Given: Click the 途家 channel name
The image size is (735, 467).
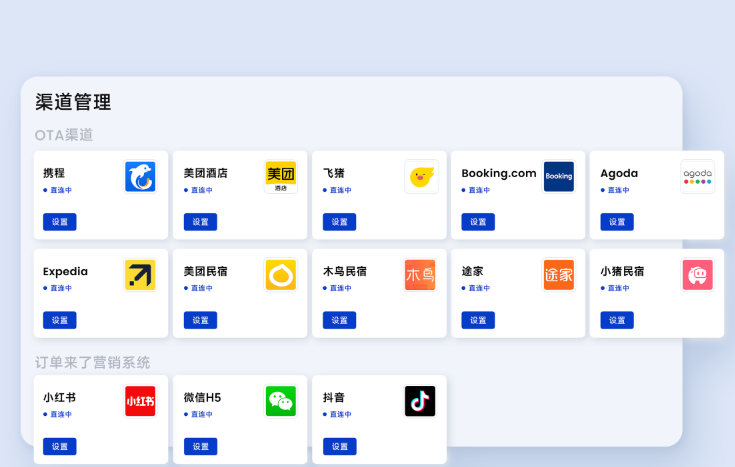Looking at the screenshot, I should click(472, 271).
